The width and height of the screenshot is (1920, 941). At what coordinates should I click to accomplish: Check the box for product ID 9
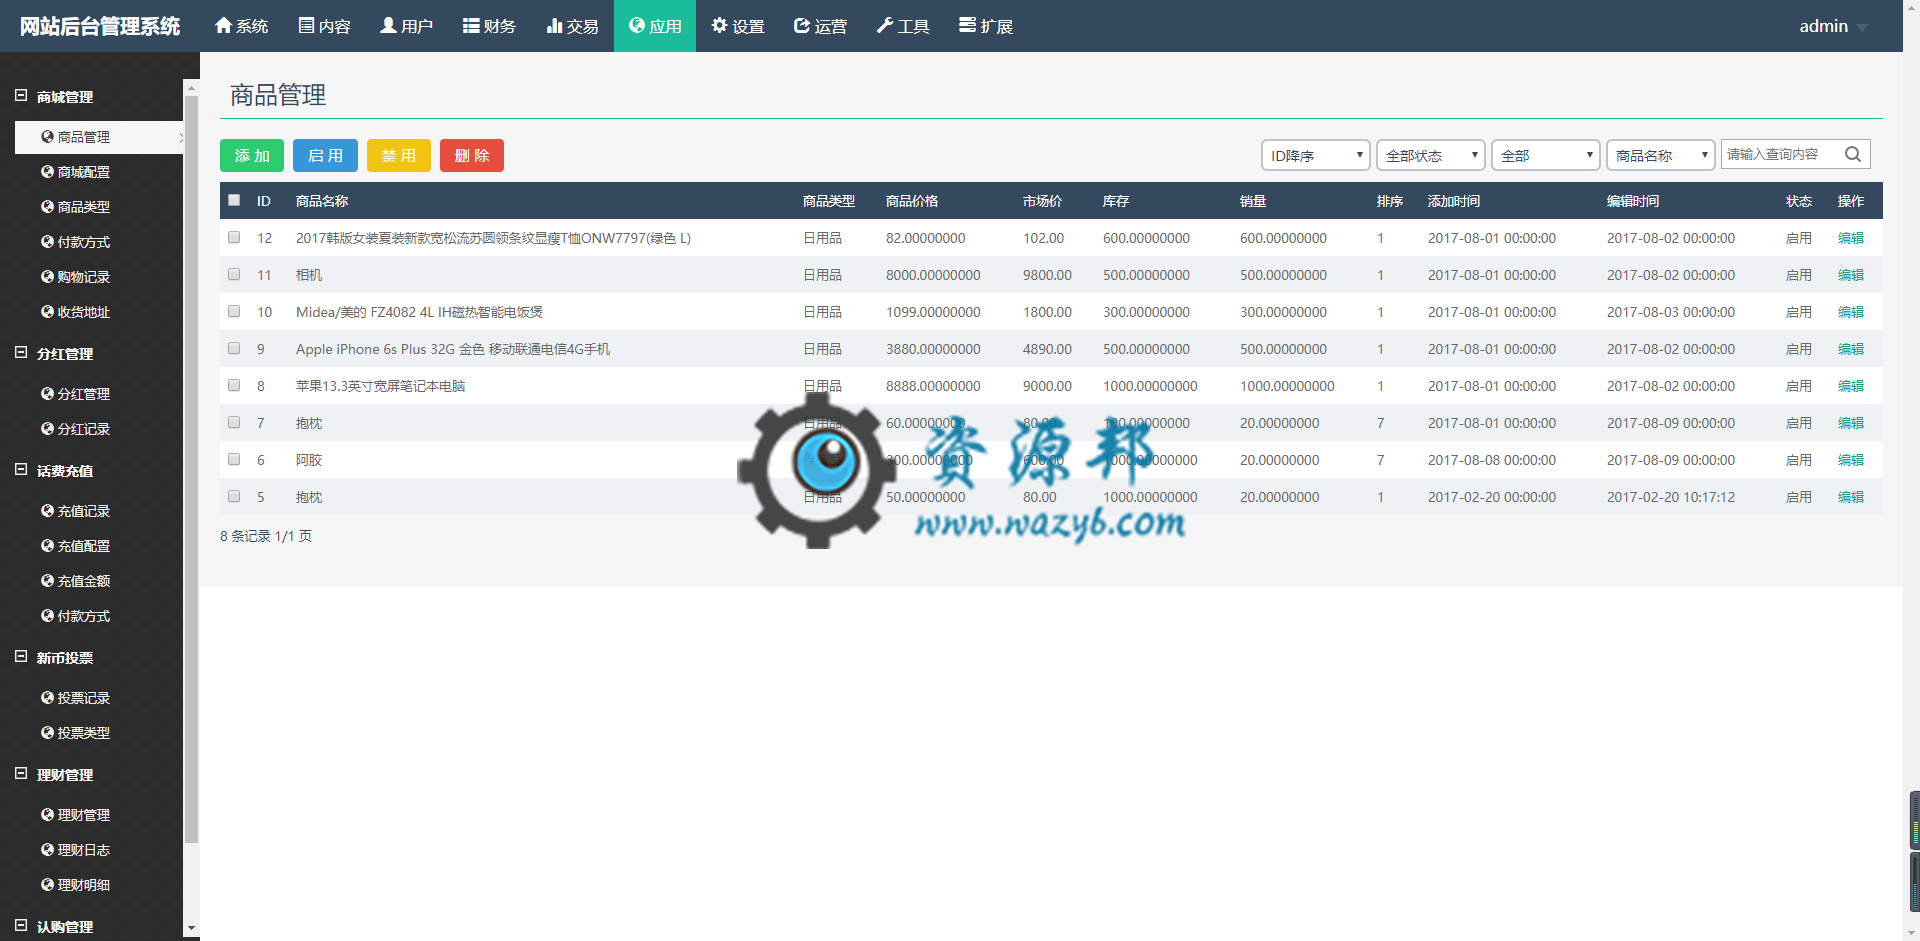tap(234, 348)
